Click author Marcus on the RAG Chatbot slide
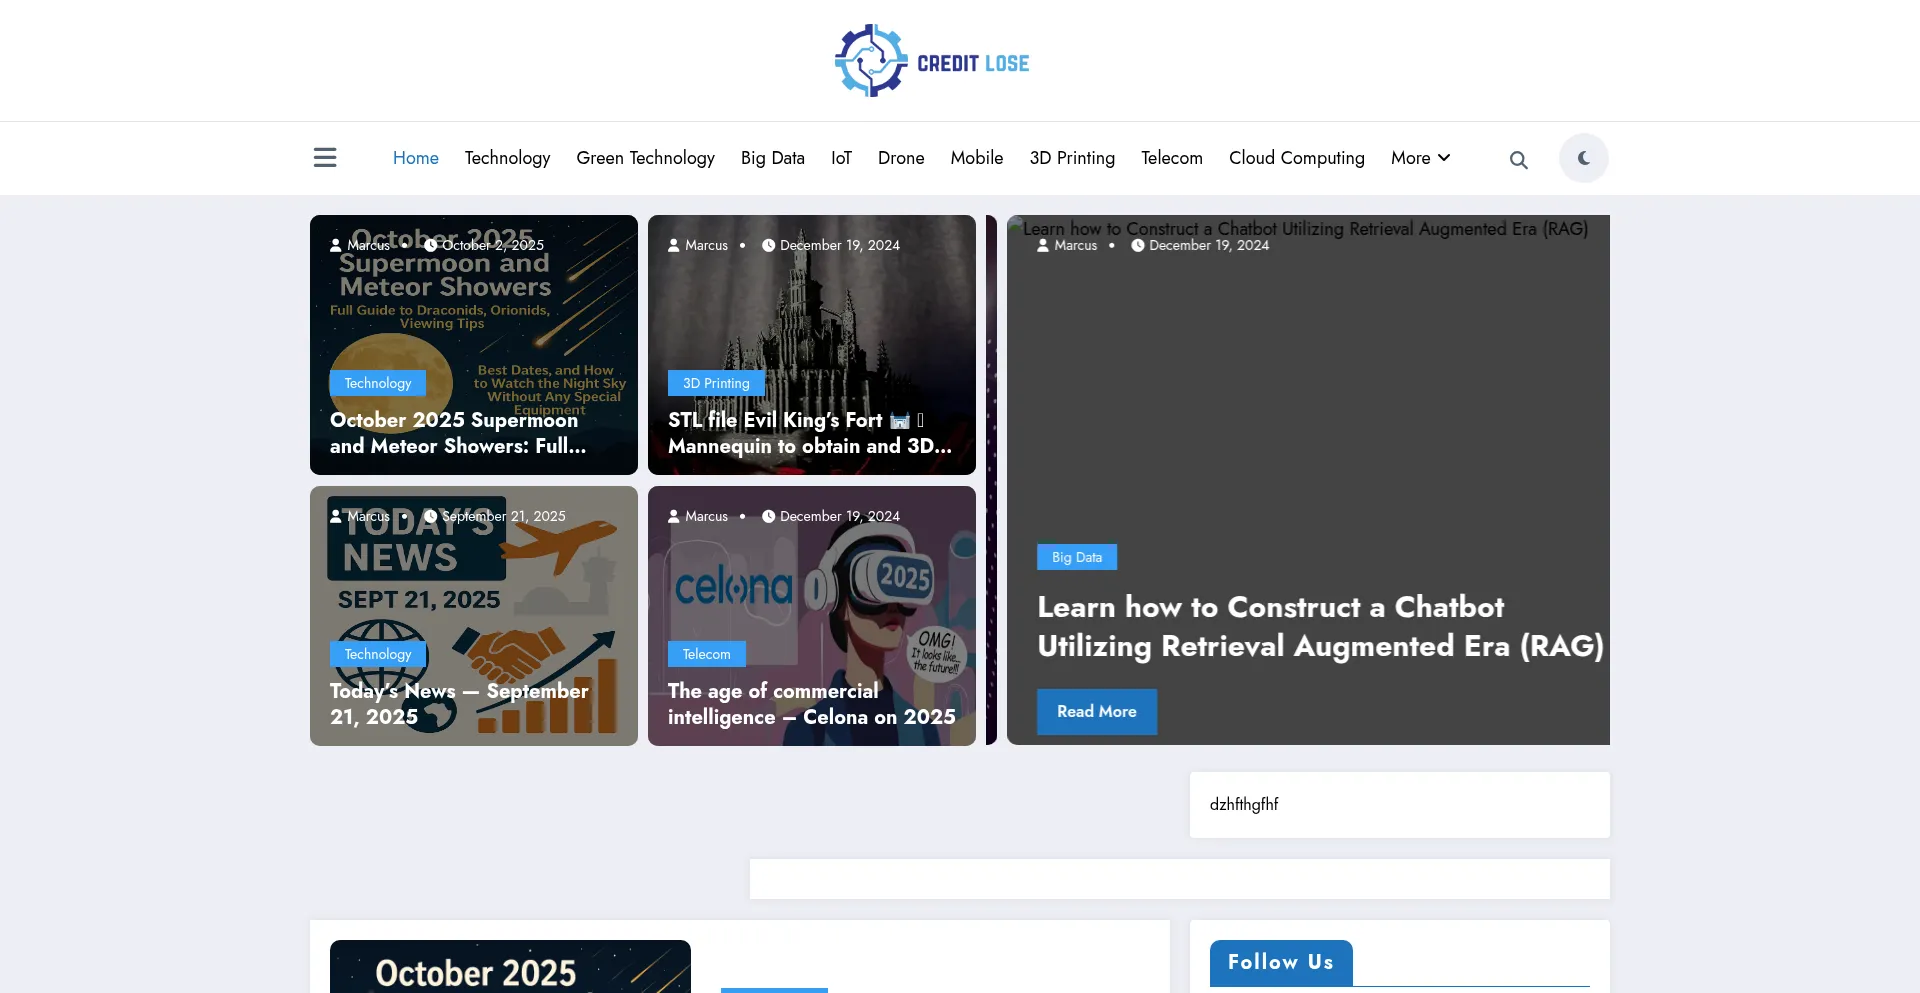 (1067, 245)
